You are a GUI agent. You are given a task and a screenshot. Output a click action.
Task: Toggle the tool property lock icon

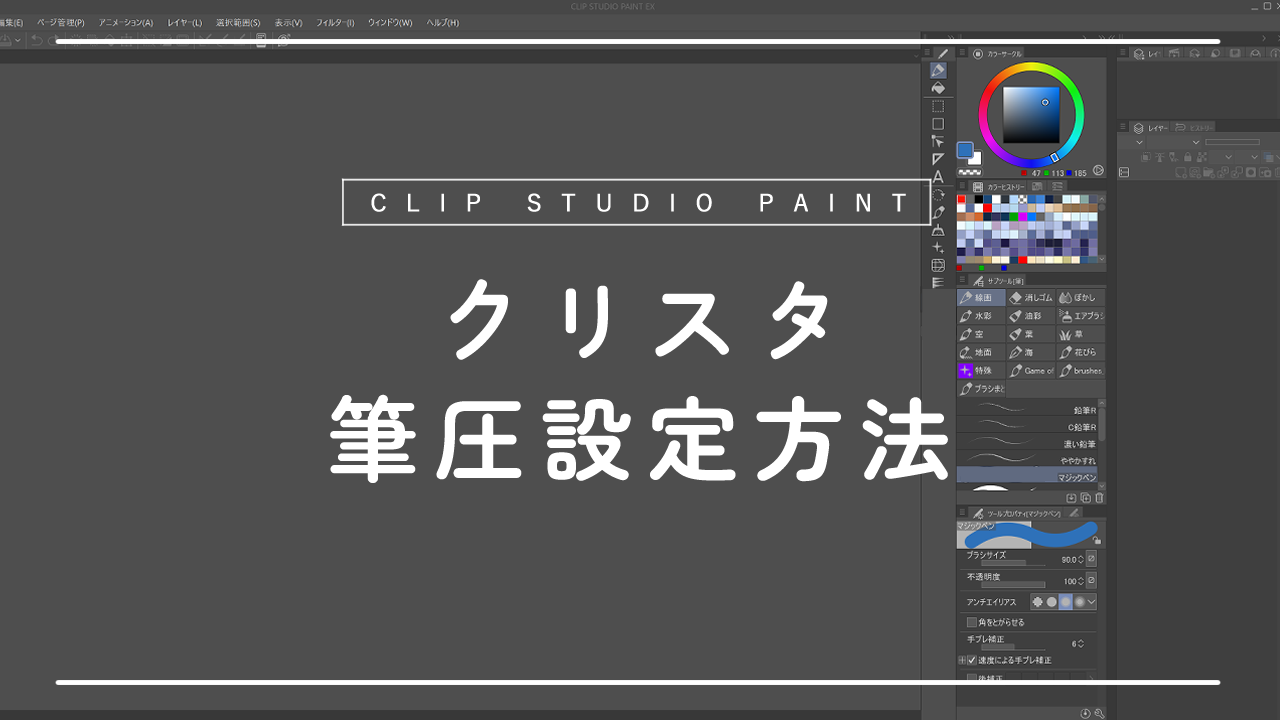tap(1097, 540)
